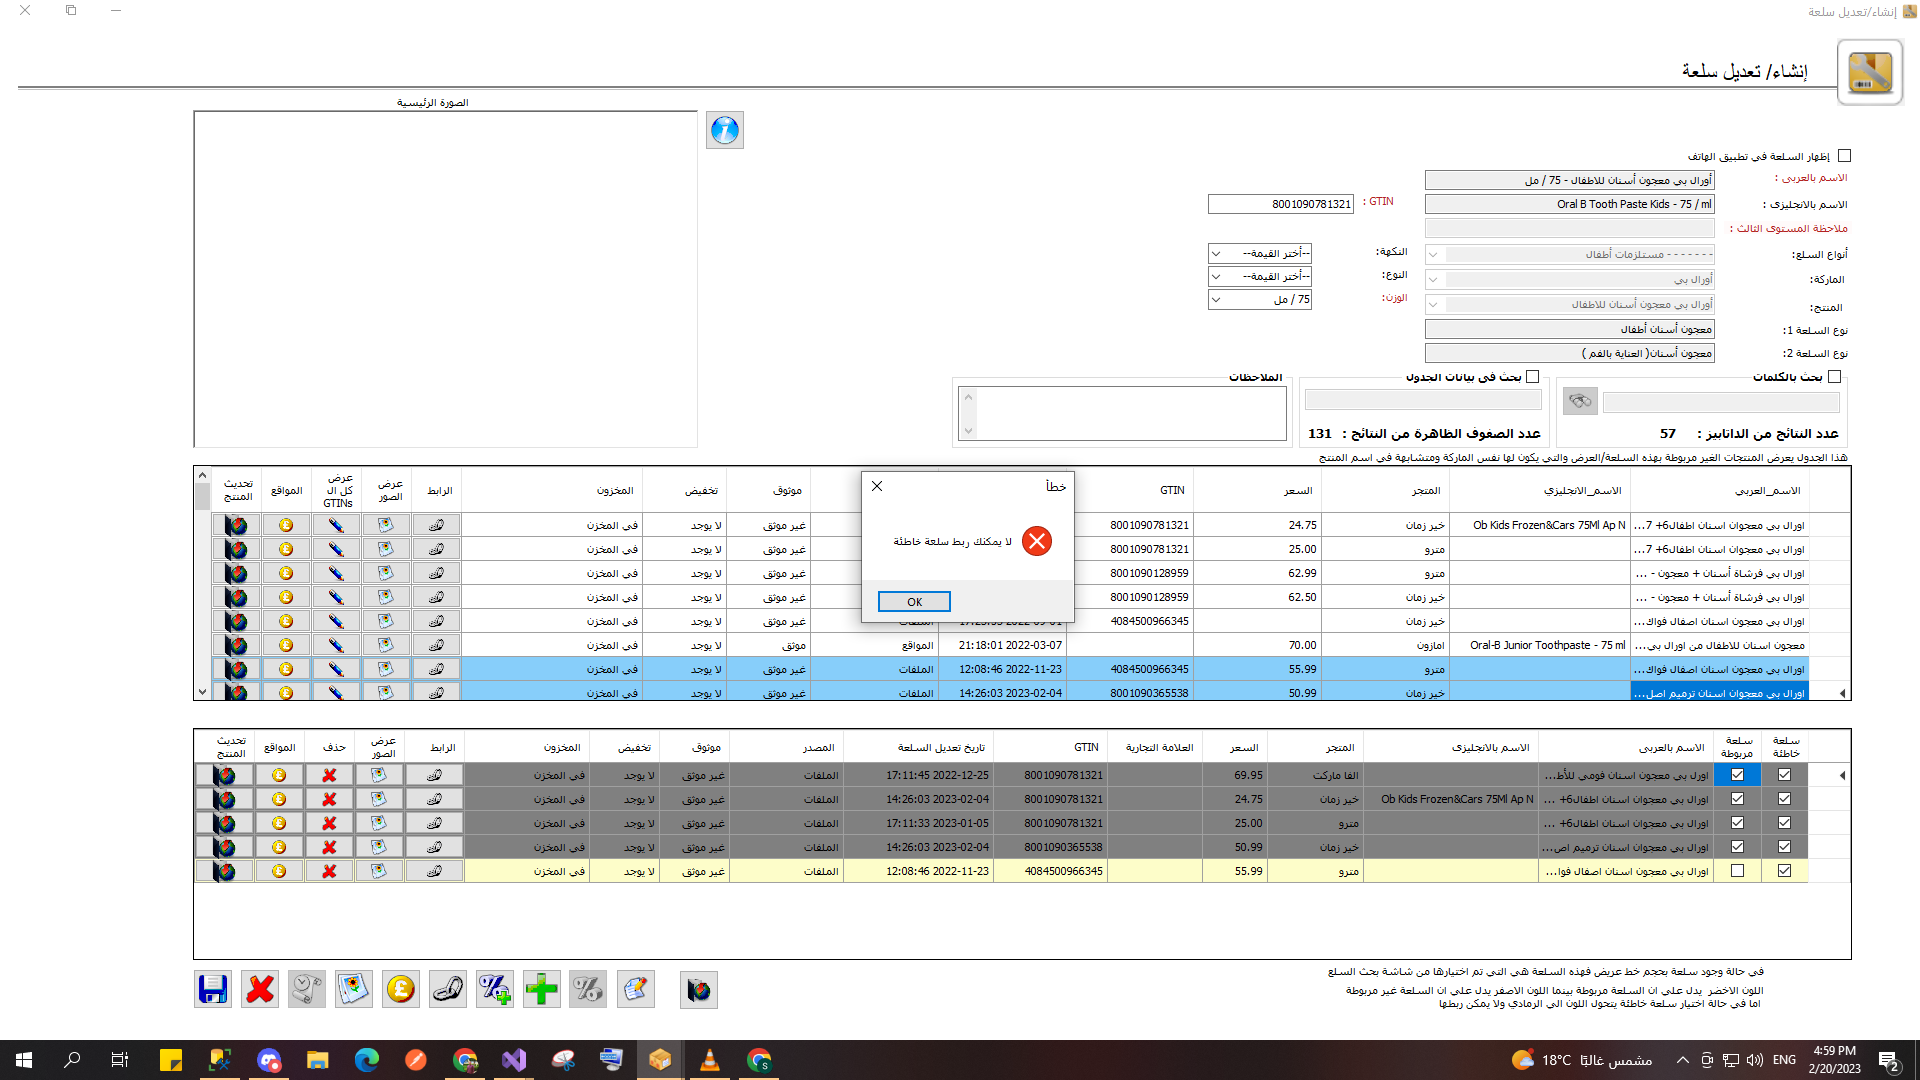
Task: Check linked item checkbox in yellow 55.99 row
Action: click(1737, 871)
